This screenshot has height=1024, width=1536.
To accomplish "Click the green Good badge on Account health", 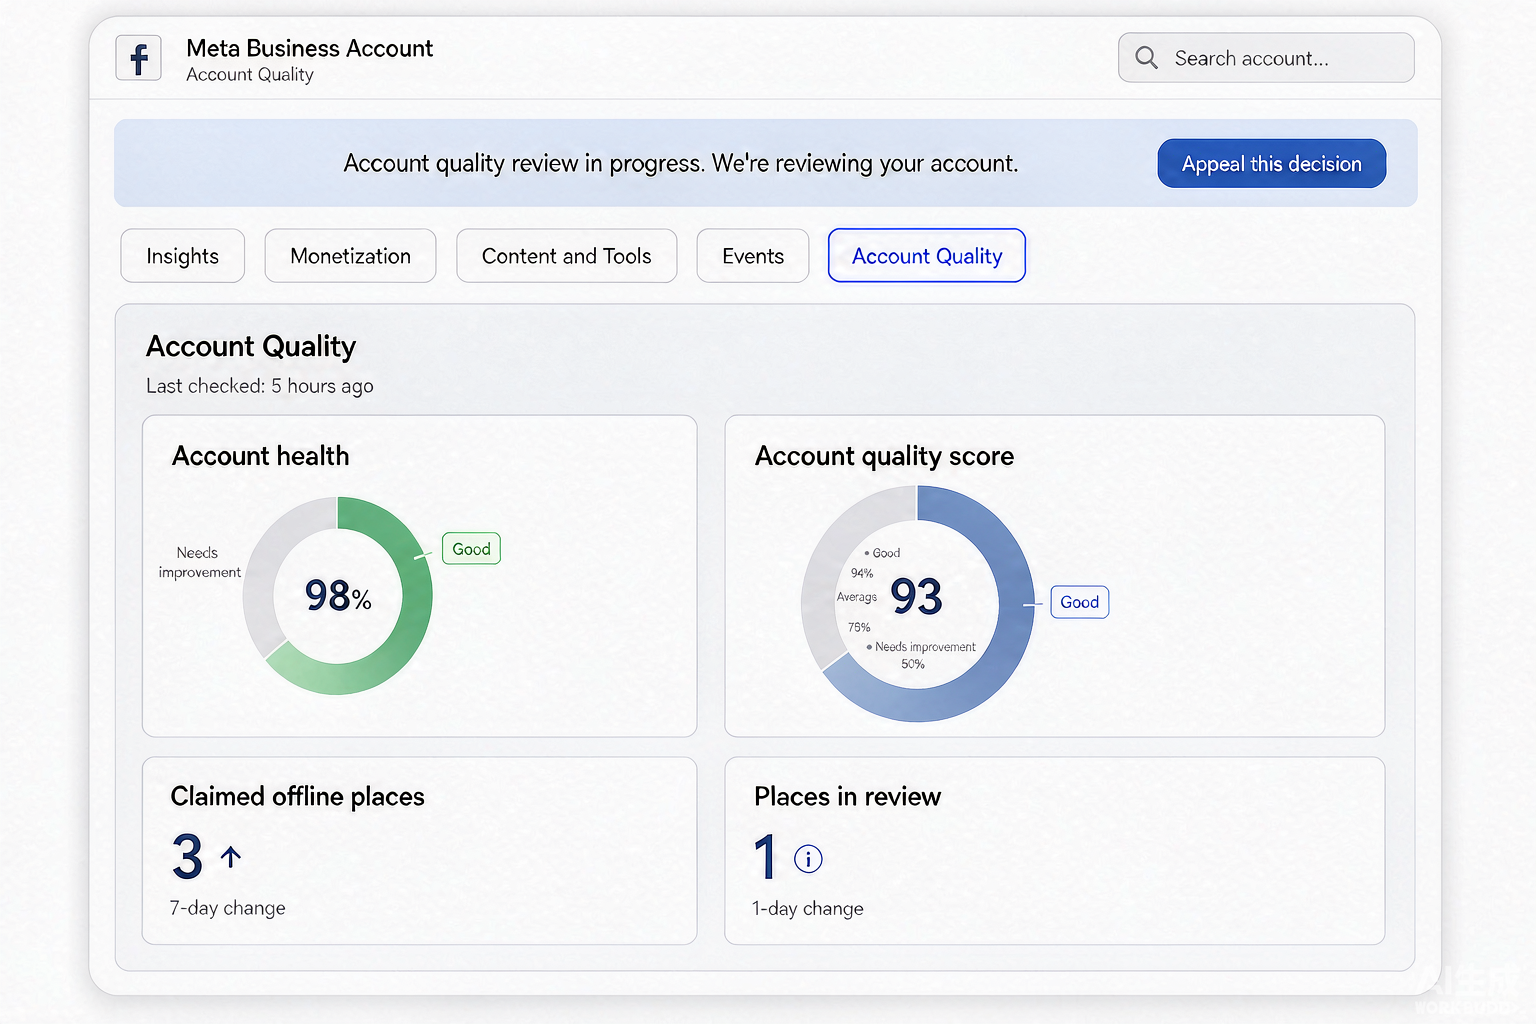I will 471,549.
